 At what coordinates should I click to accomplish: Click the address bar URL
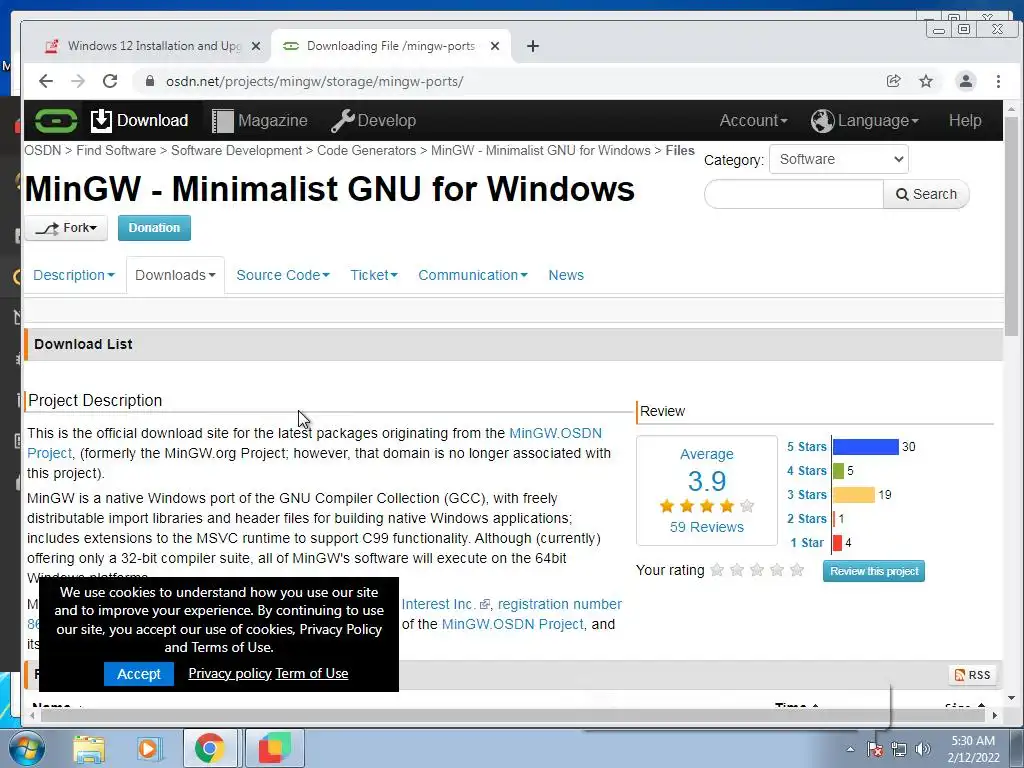point(314,81)
